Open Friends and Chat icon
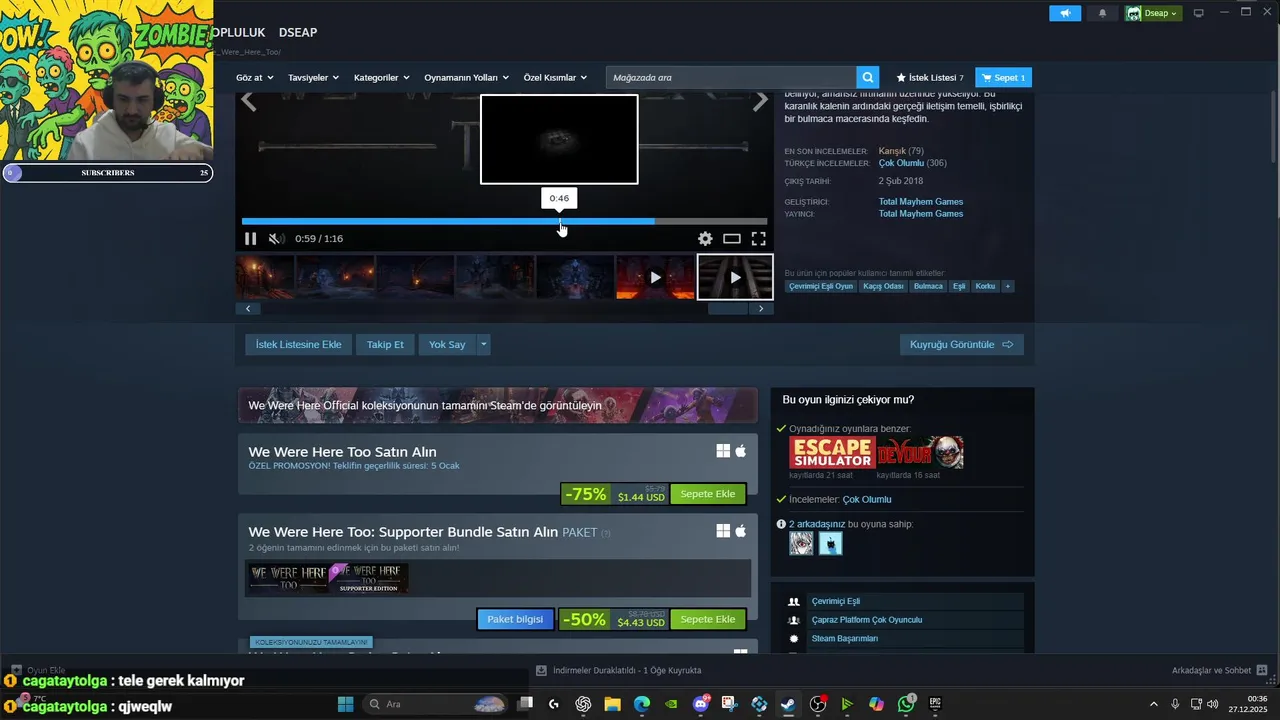The image size is (1280, 720). click(x=1261, y=670)
